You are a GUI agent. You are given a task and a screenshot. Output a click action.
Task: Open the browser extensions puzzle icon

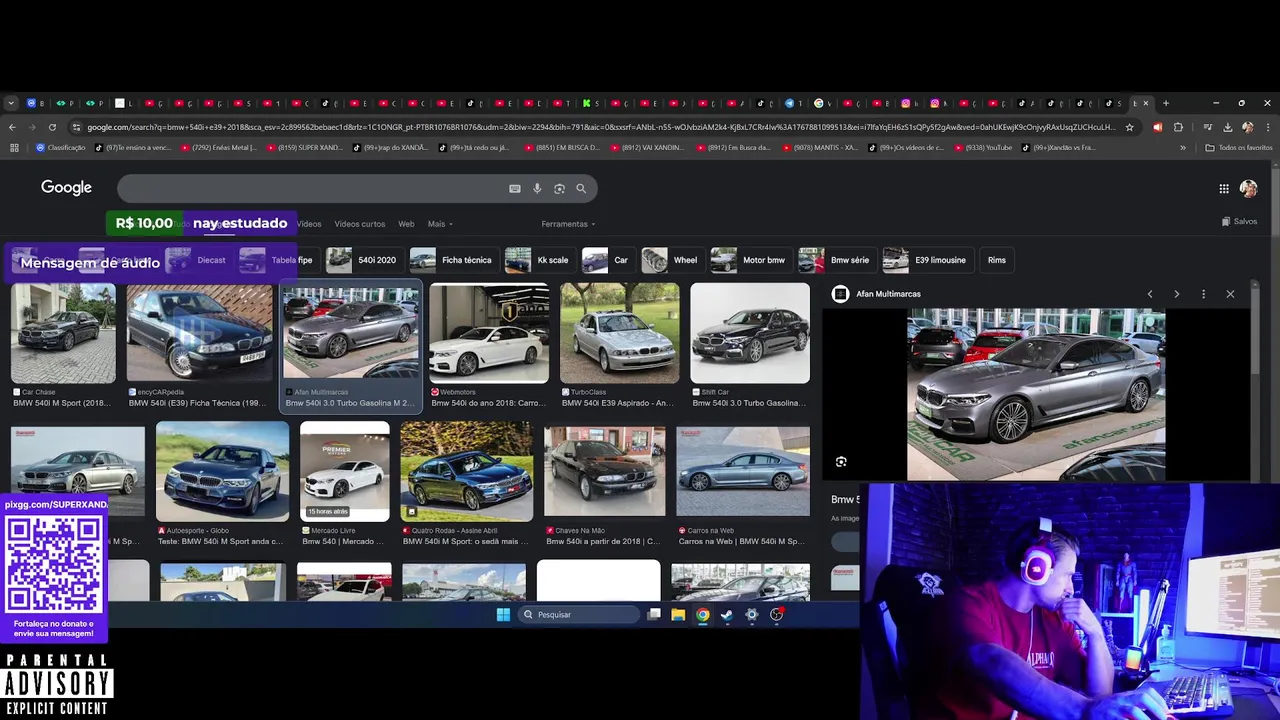[x=1178, y=127]
